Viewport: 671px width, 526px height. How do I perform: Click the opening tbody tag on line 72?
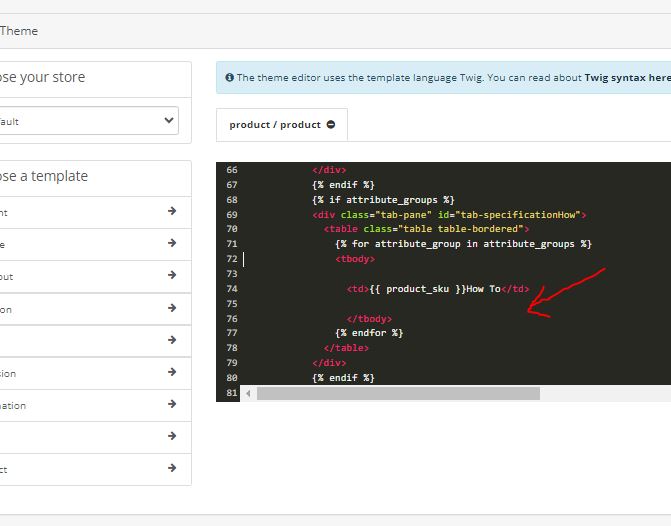pyautogui.click(x=355, y=259)
